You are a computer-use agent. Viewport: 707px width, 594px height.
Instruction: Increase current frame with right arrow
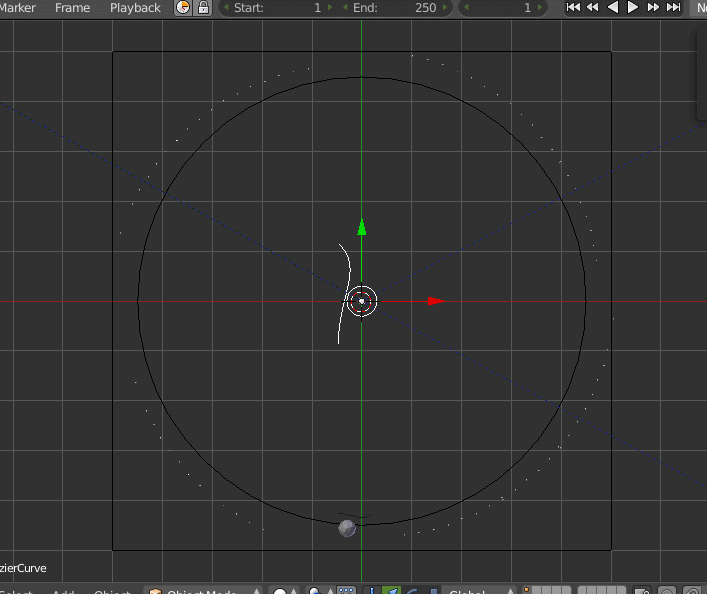[x=540, y=7]
